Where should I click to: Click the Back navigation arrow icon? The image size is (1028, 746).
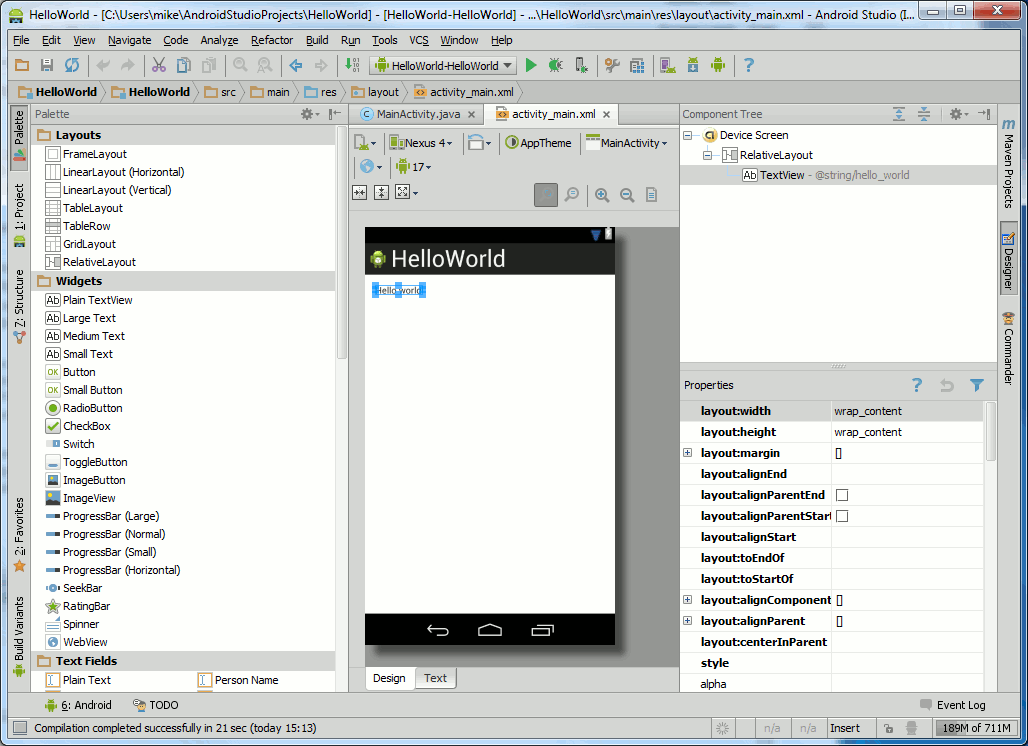click(x=296, y=65)
